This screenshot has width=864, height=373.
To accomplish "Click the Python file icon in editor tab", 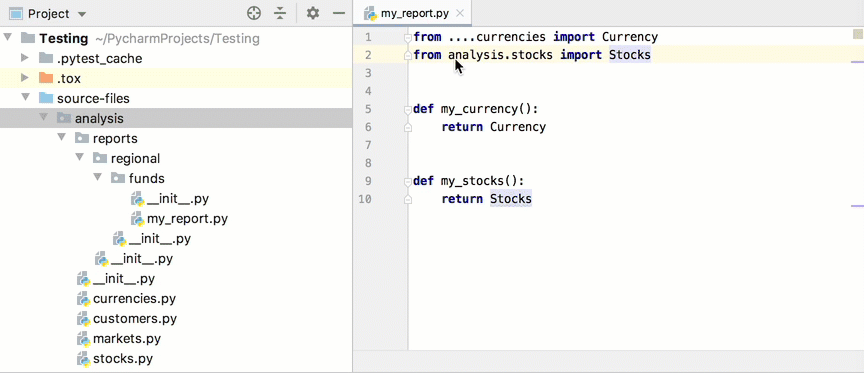I will point(371,13).
